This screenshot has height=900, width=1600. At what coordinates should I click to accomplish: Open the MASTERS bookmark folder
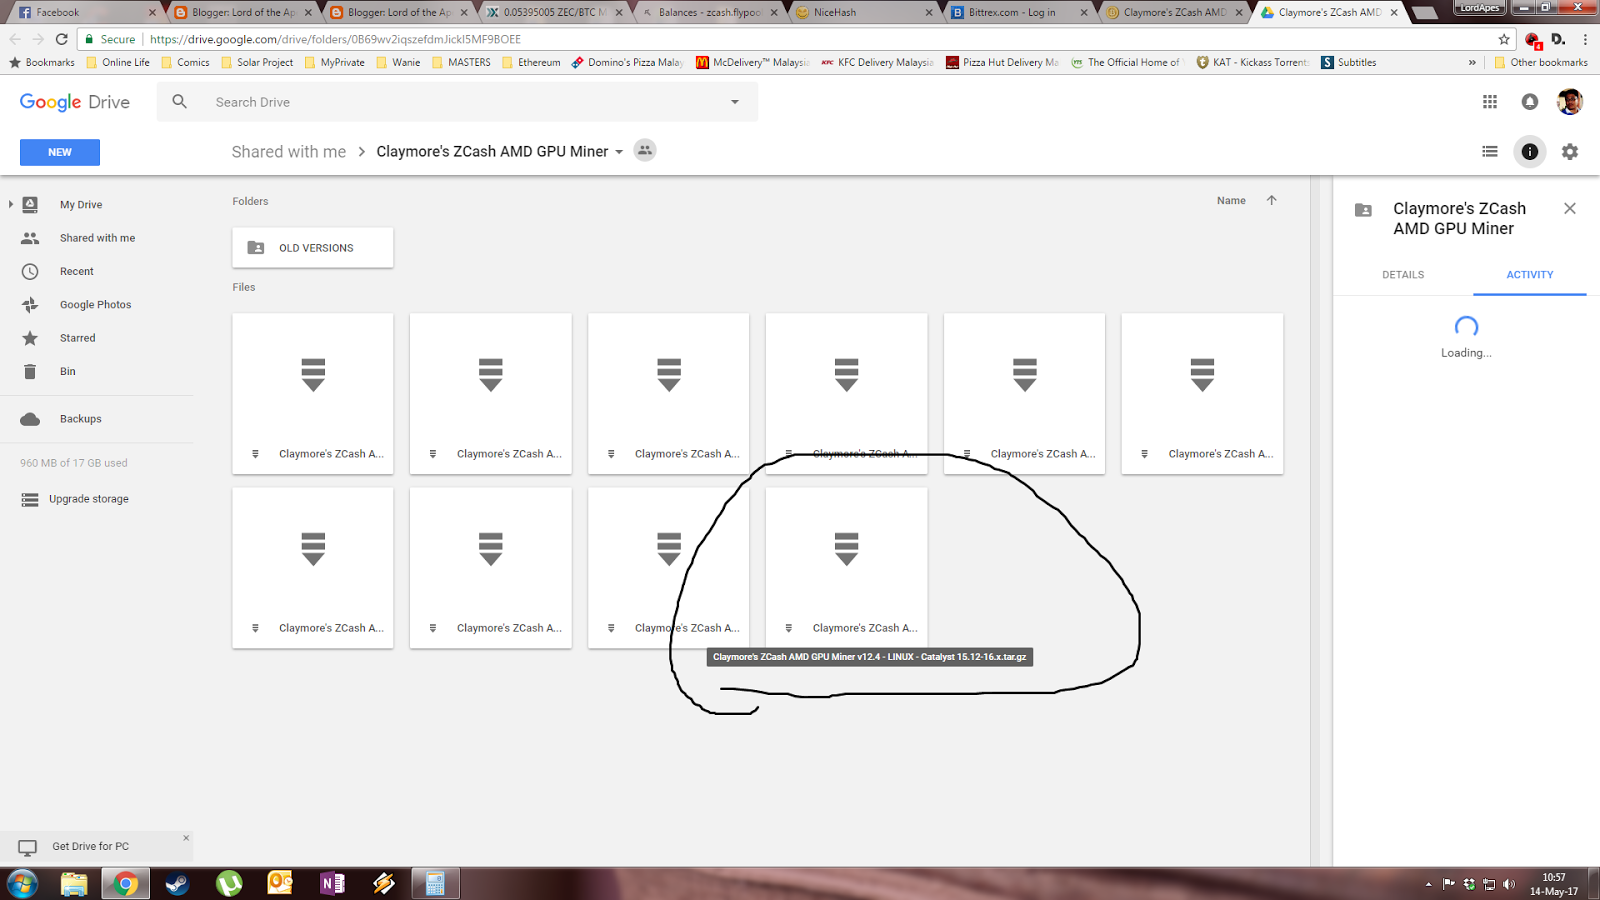(x=462, y=62)
